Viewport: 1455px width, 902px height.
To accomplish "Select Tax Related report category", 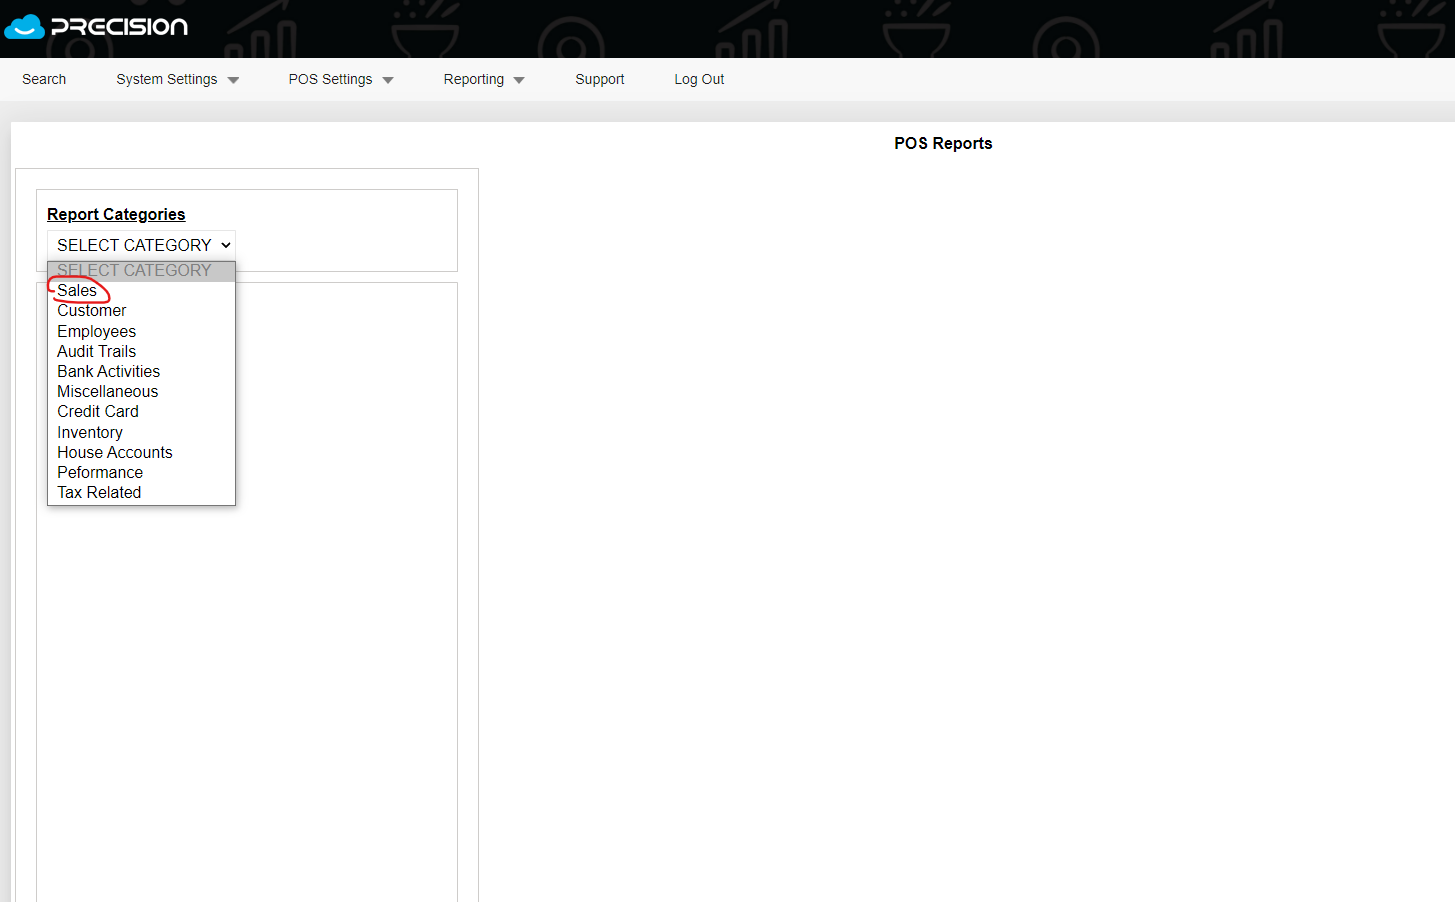I will [x=141, y=493].
